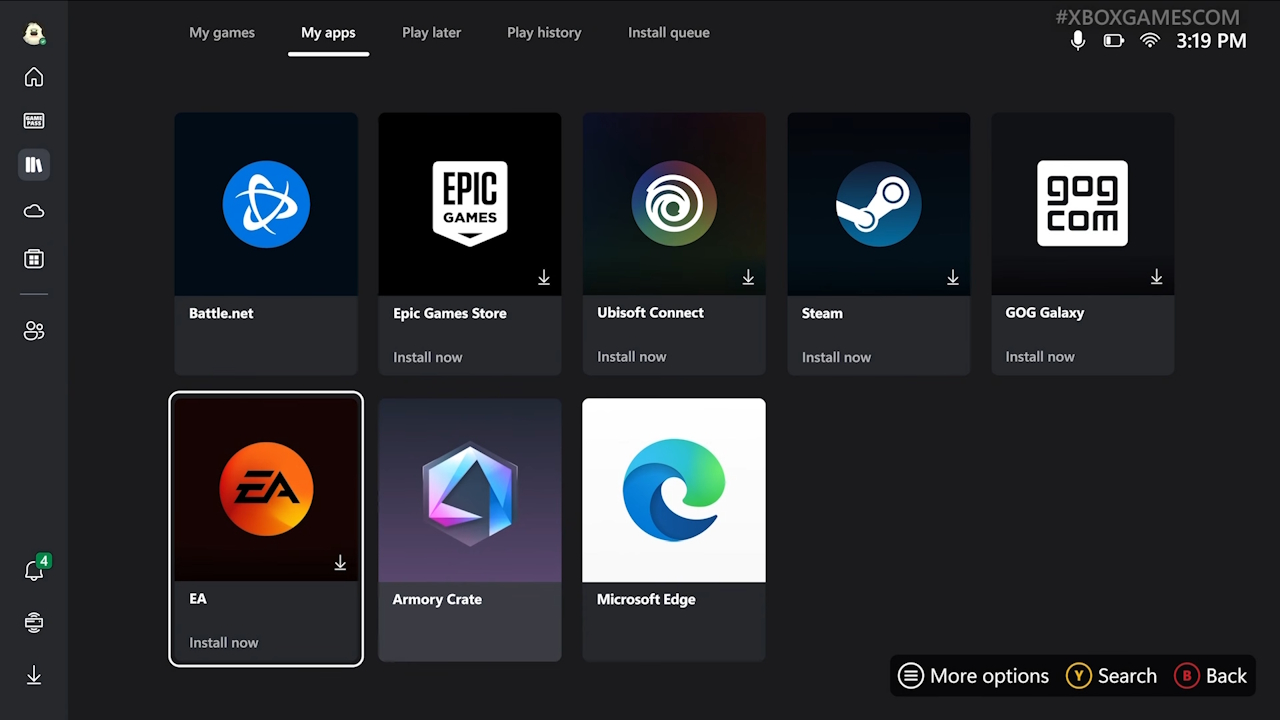Select the Battle.net app tile

266,243
